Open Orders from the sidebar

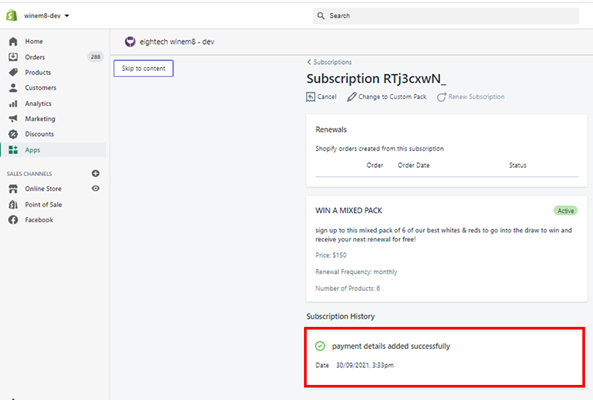(35, 57)
